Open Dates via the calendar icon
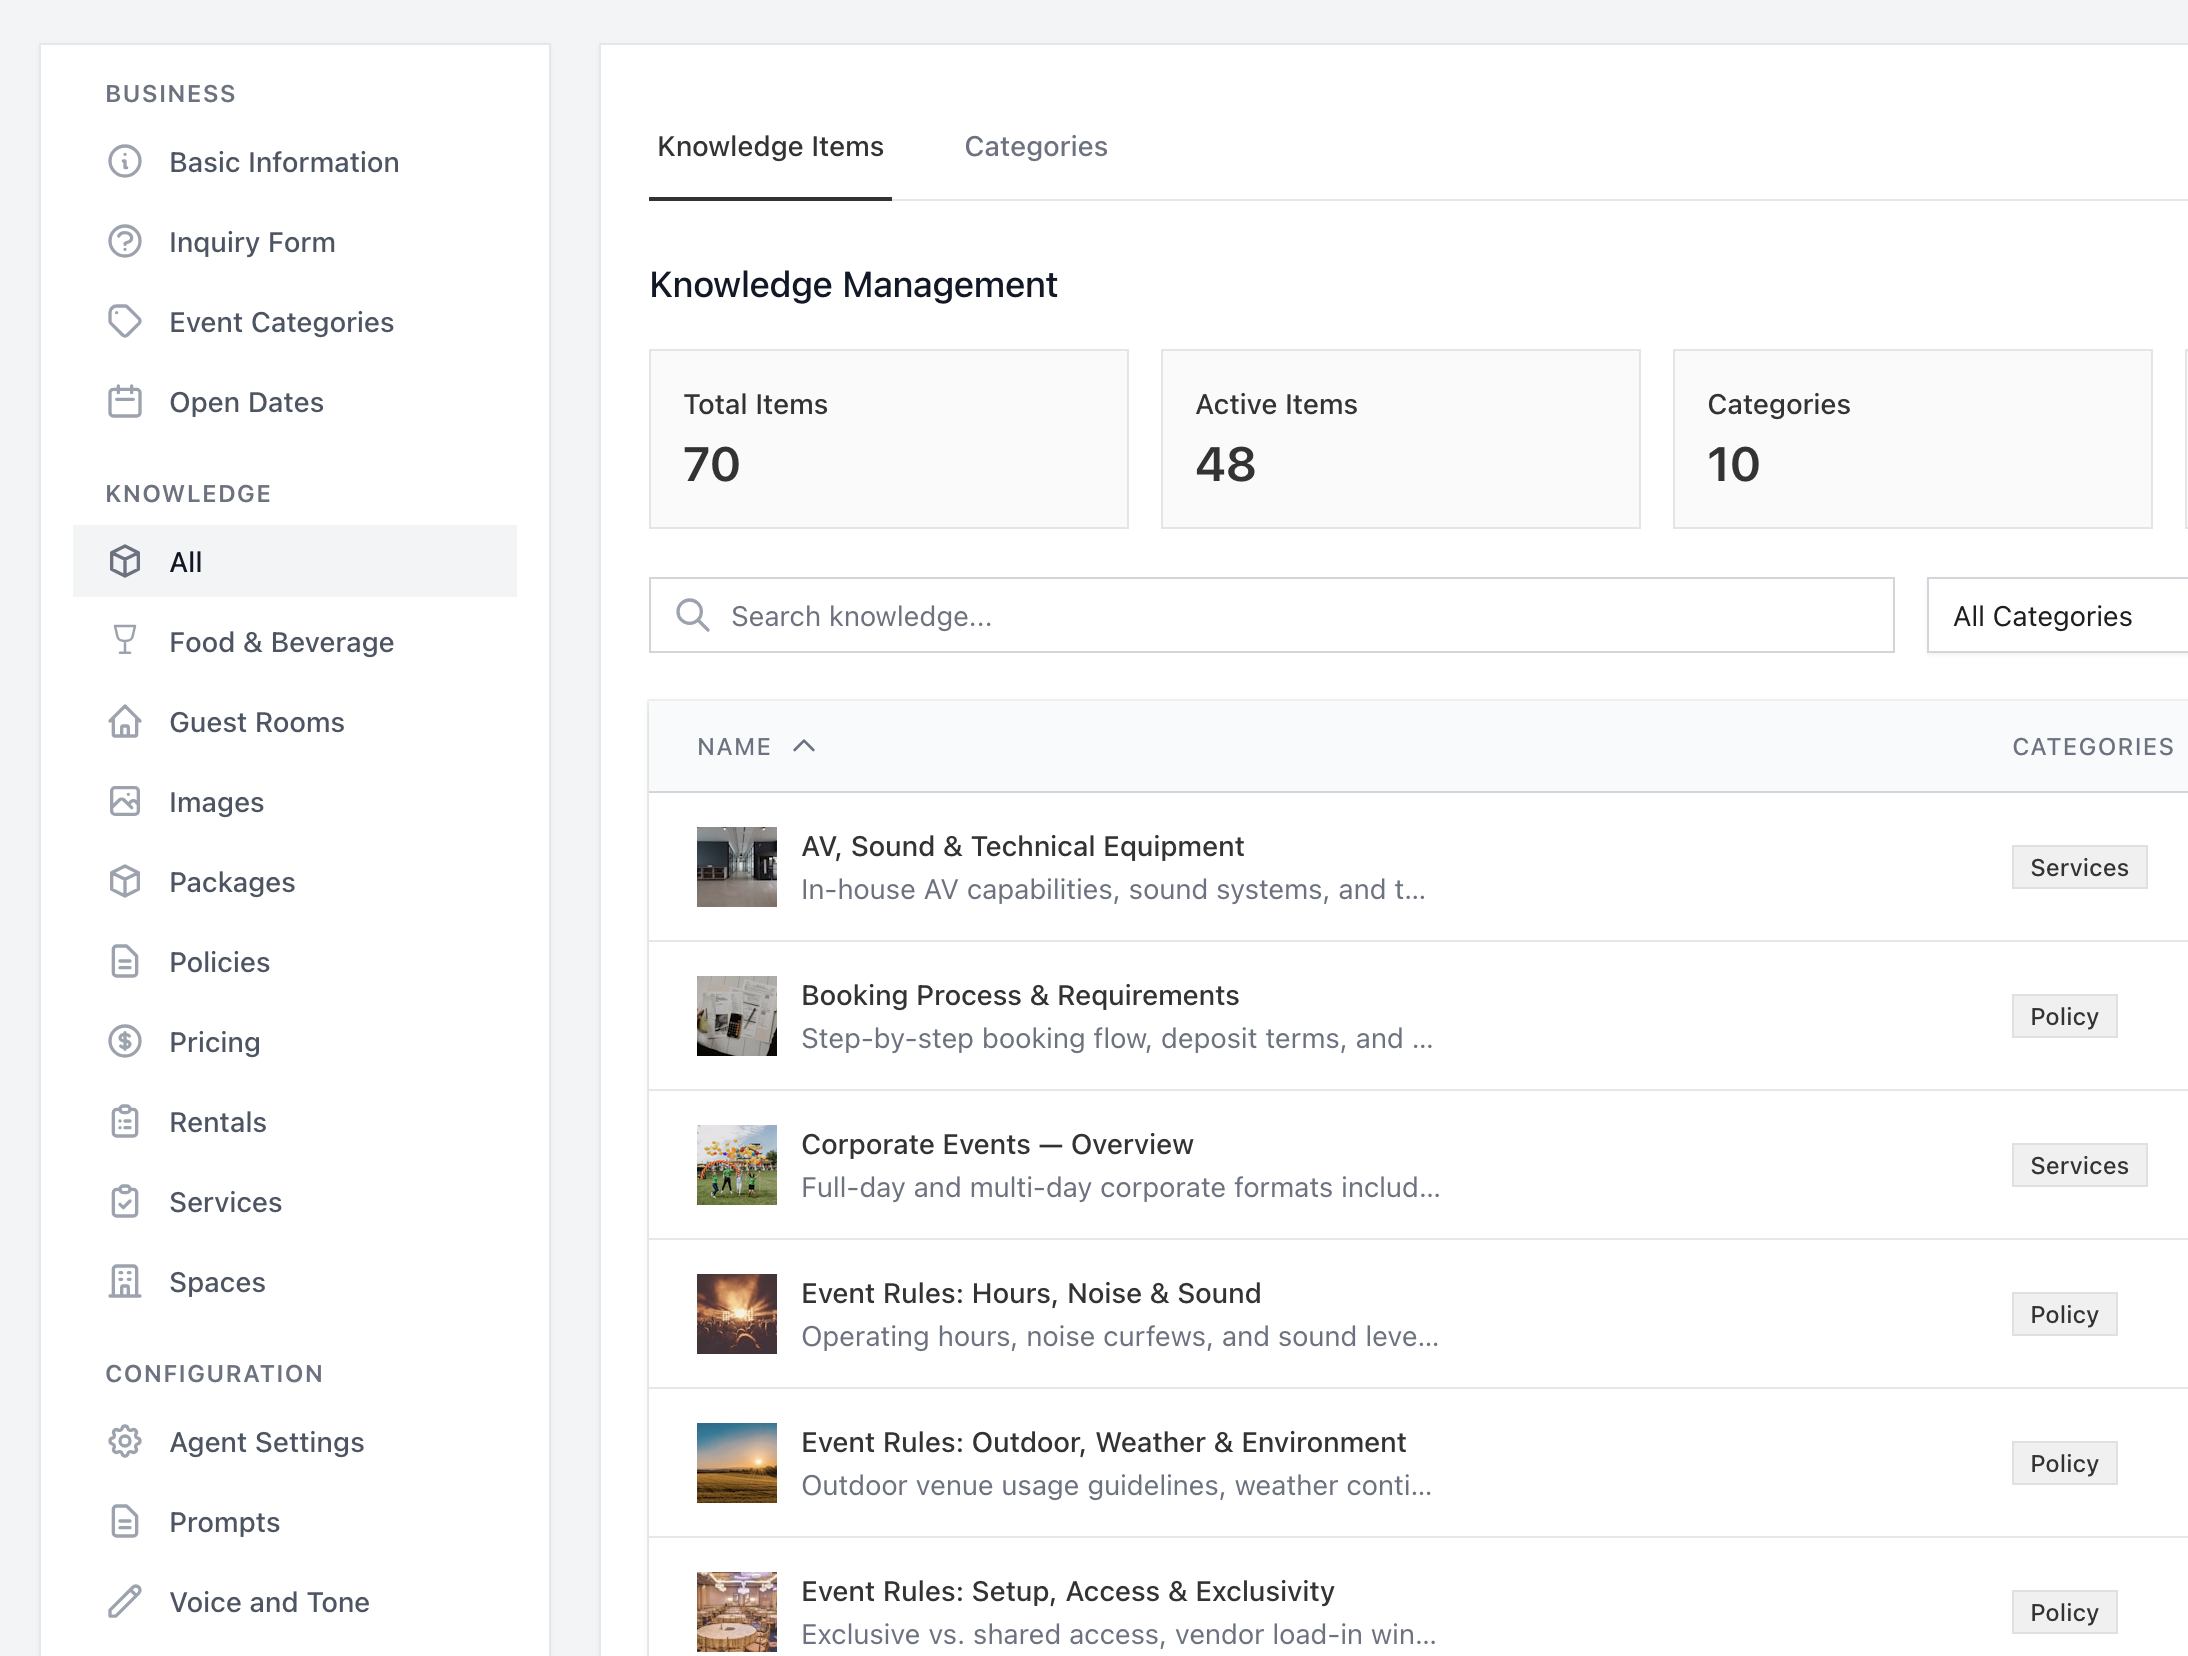 pyautogui.click(x=124, y=401)
